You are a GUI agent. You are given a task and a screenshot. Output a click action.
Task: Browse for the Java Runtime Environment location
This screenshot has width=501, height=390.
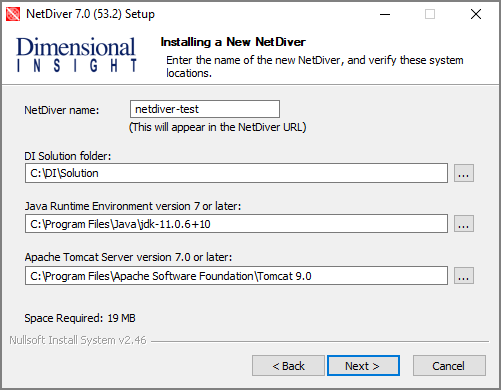[464, 224]
